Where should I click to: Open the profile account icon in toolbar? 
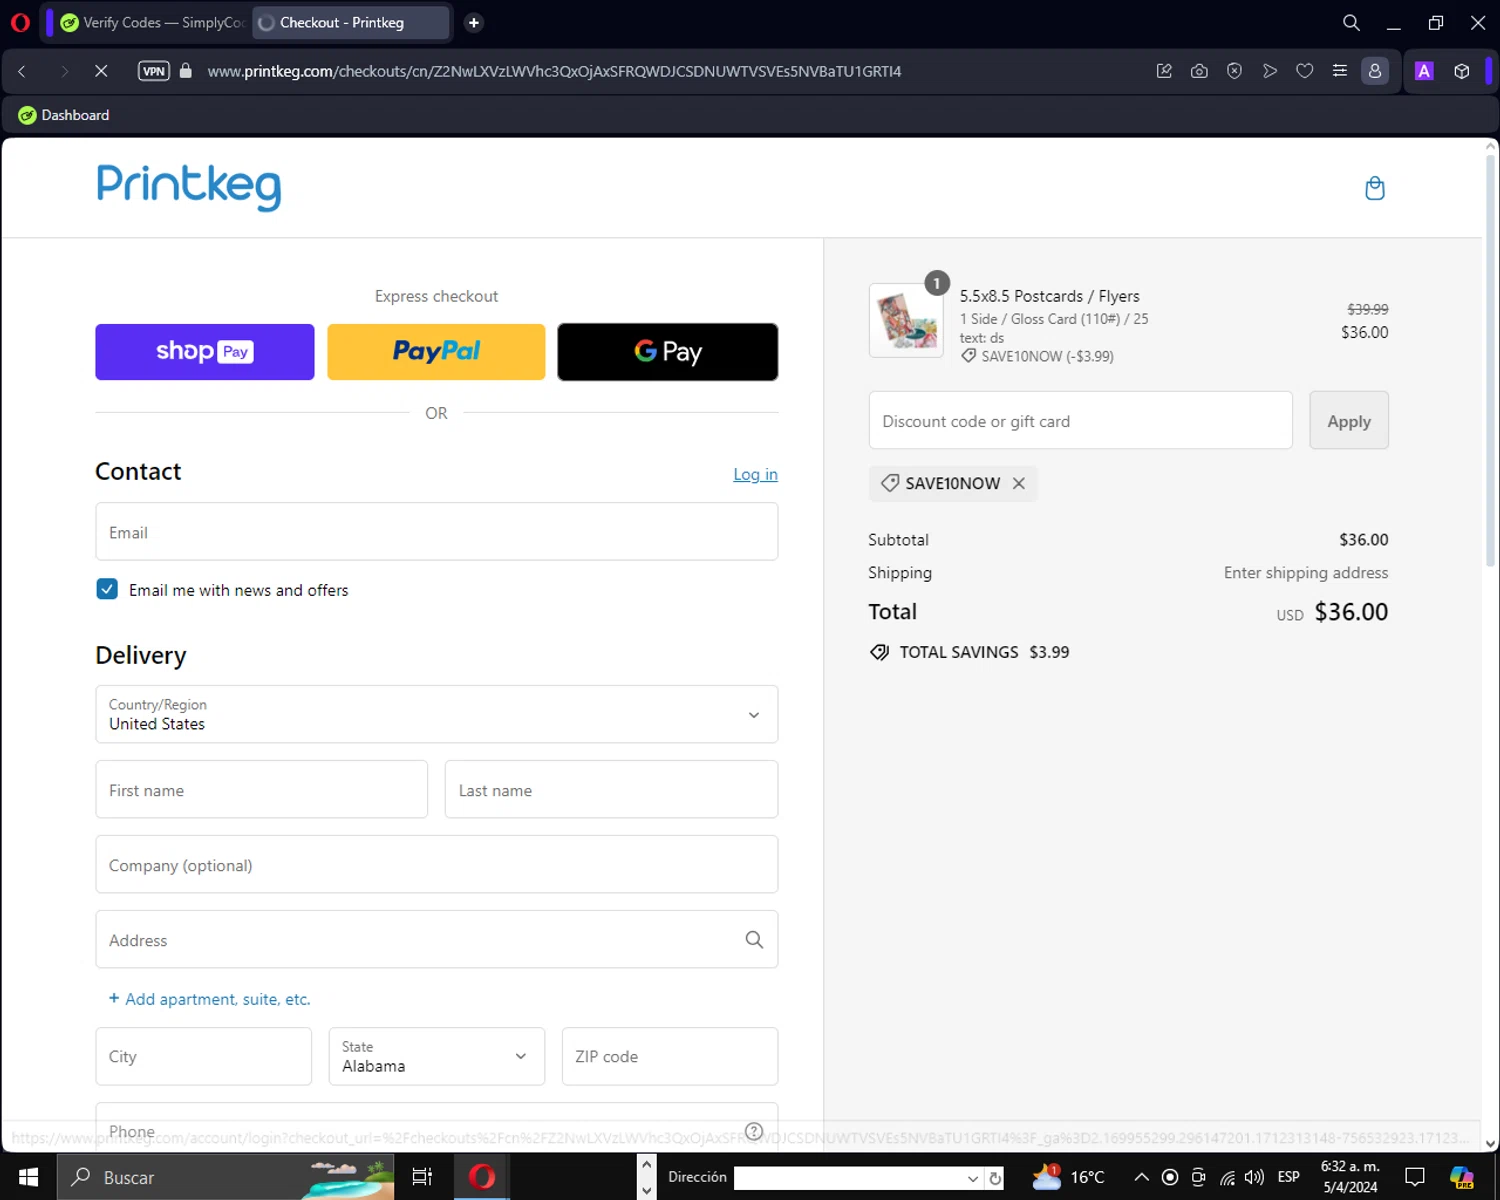click(1375, 71)
